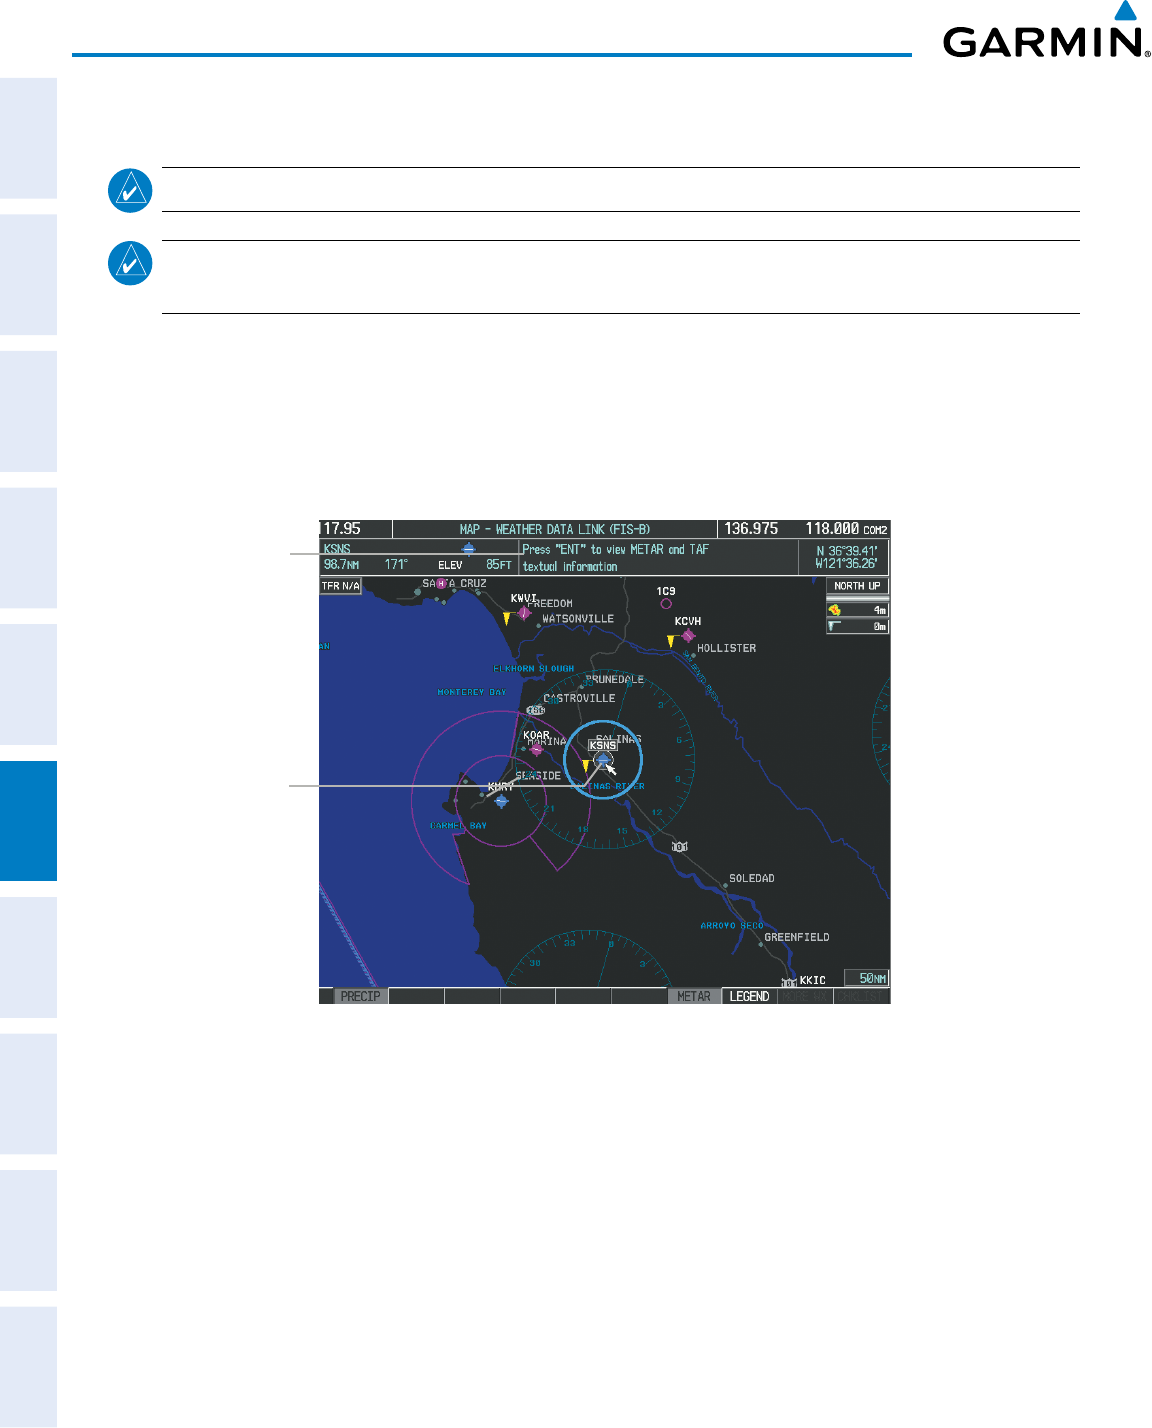Click the KKIC airport label
1152x1428 pixels.
[x=813, y=981]
